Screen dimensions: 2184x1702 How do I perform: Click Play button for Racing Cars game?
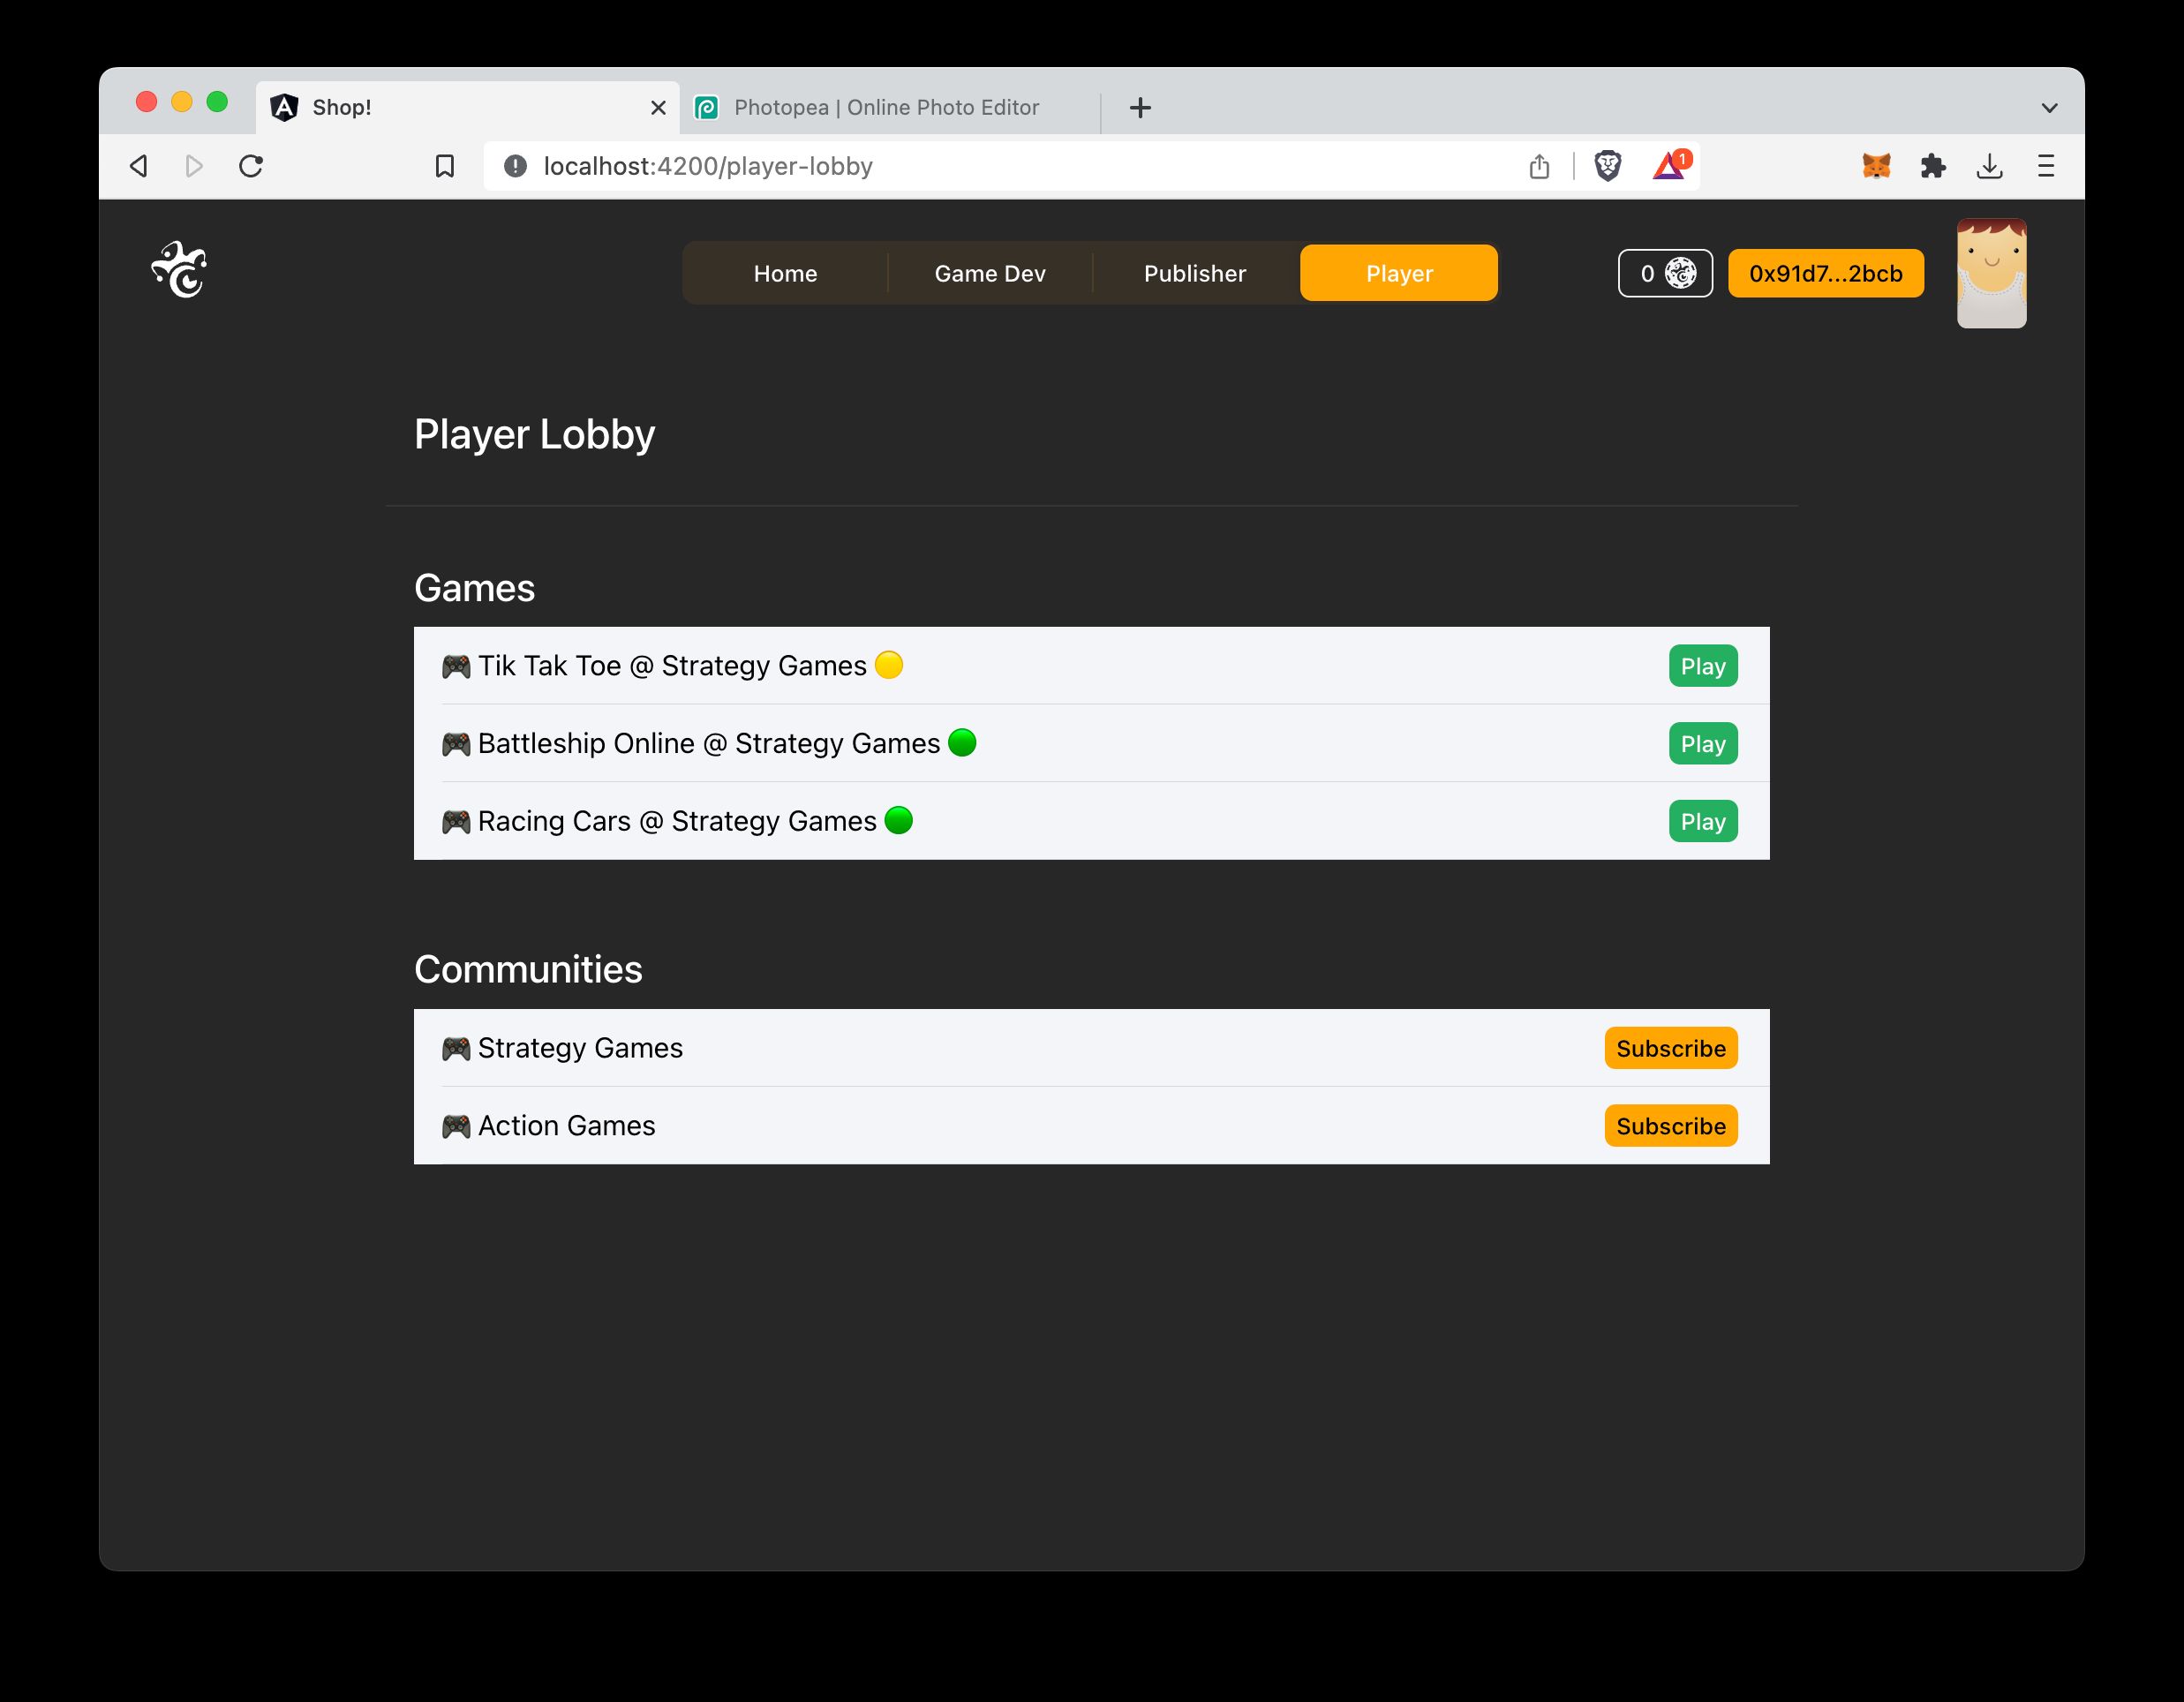point(1702,821)
